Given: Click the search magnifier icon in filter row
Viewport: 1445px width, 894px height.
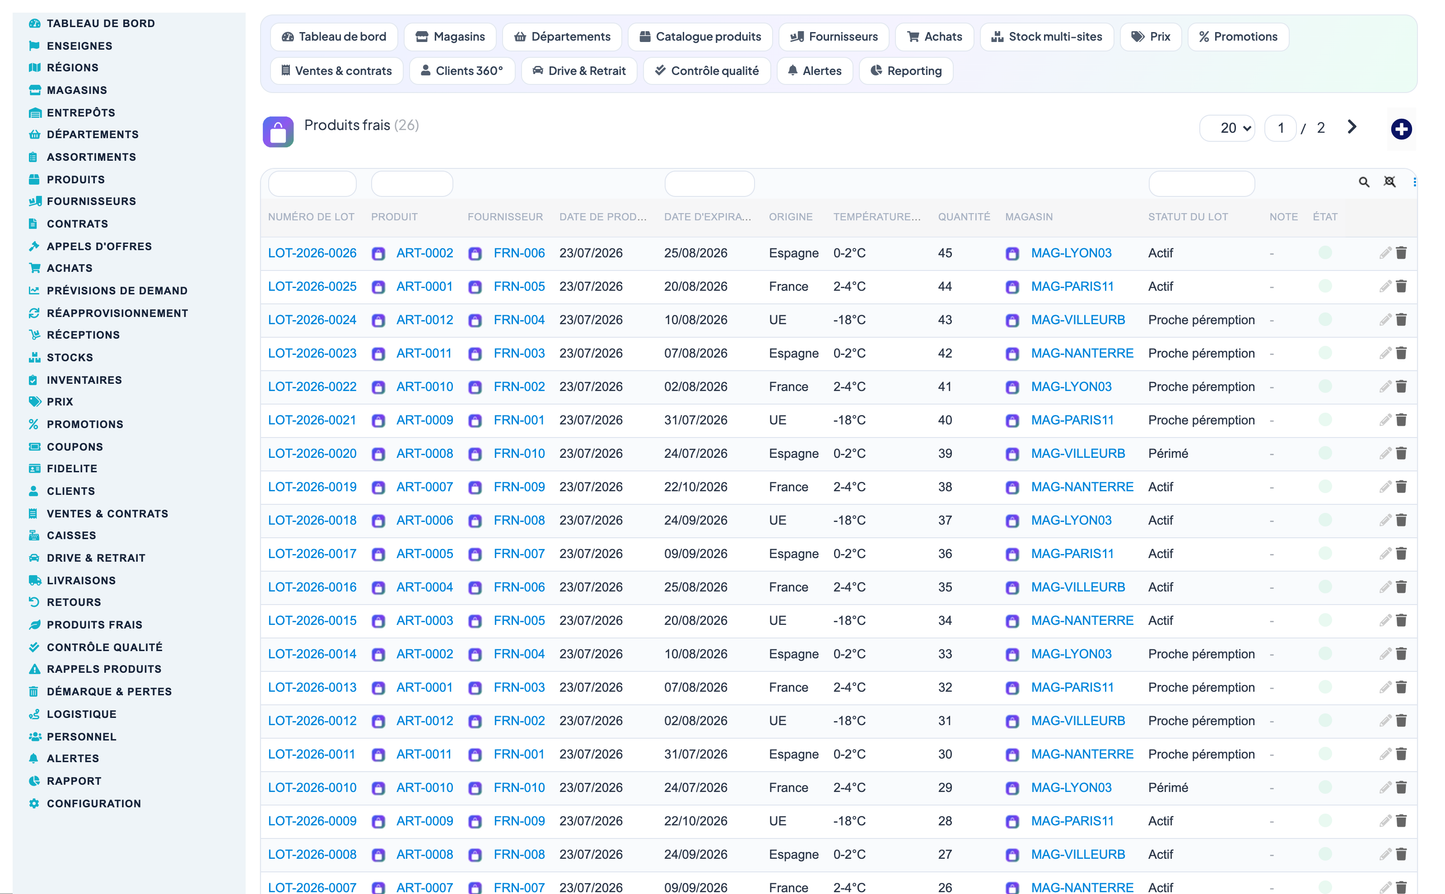Looking at the screenshot, I should (x=1364, y=182).
